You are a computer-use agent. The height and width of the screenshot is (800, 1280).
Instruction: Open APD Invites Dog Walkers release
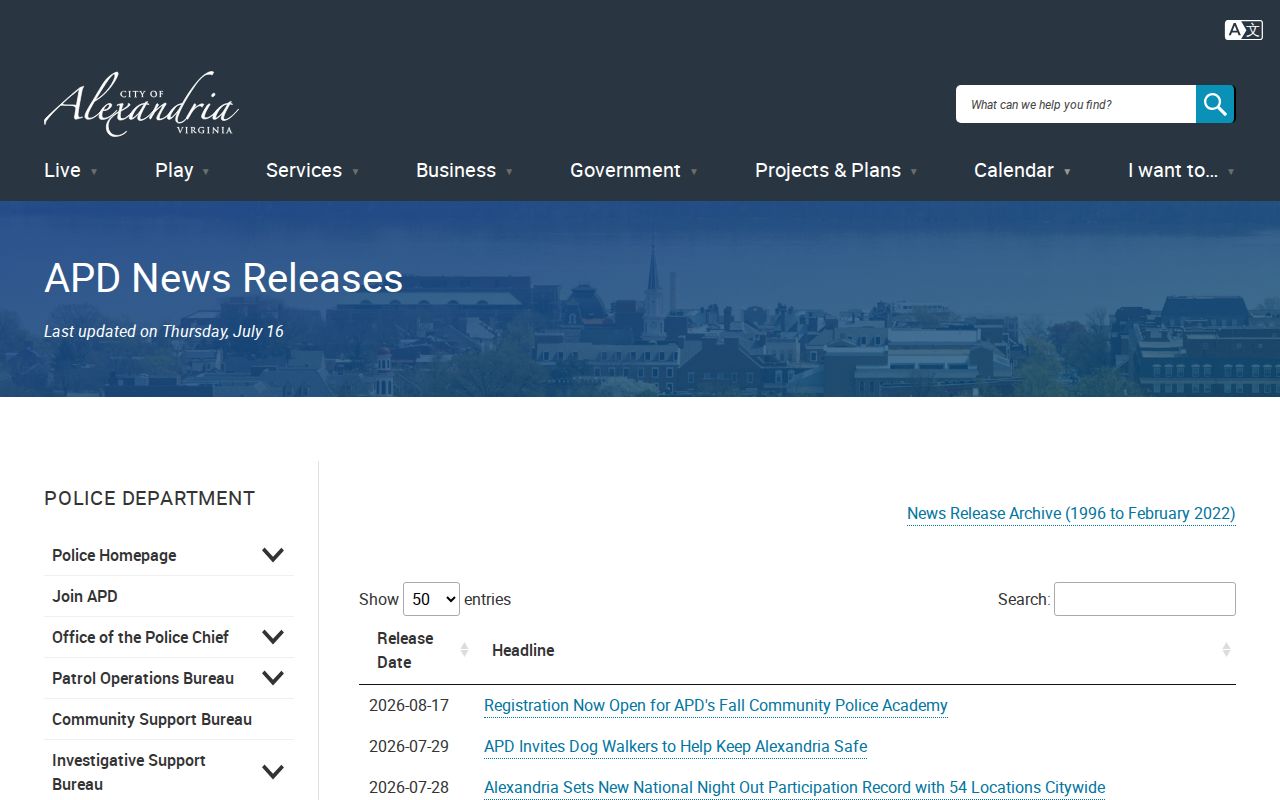675,746
